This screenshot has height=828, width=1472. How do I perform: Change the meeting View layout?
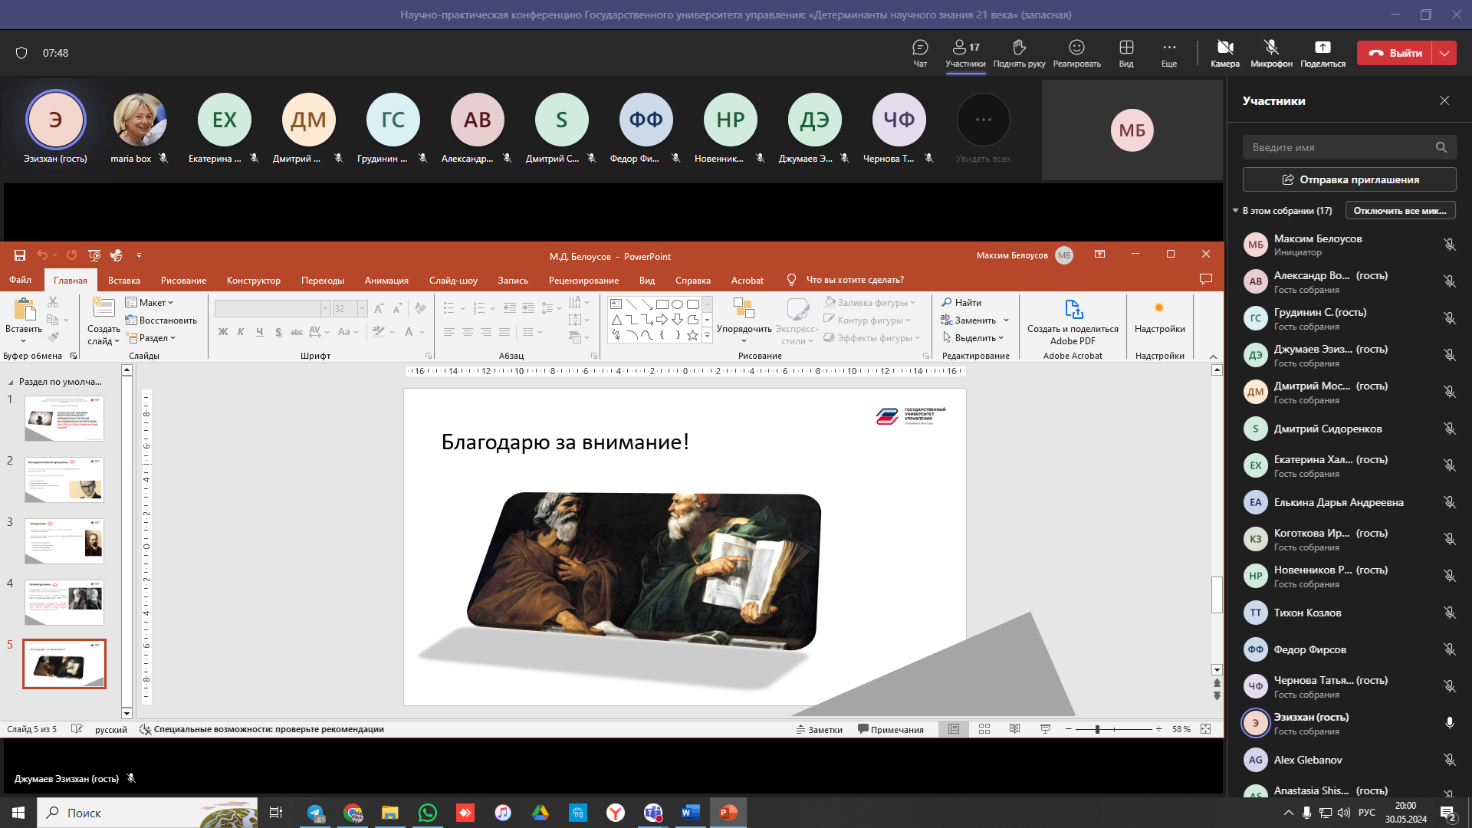click(x=1126, y=53)
